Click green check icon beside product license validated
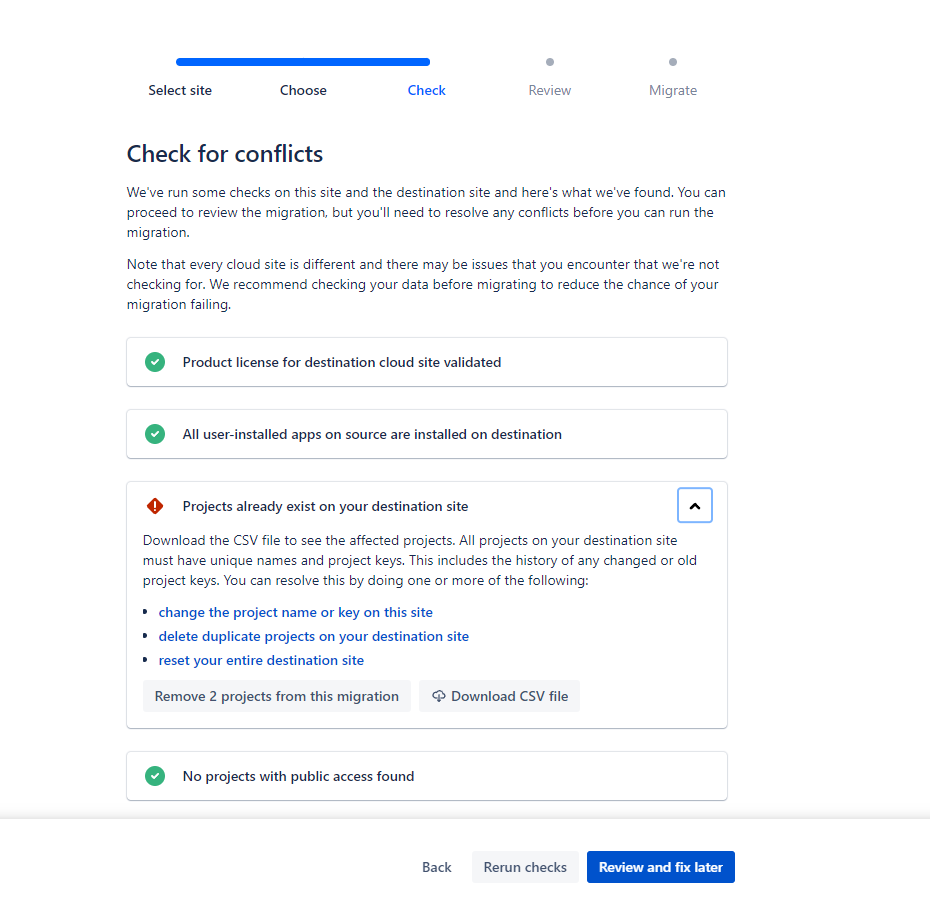 point(155,362)
